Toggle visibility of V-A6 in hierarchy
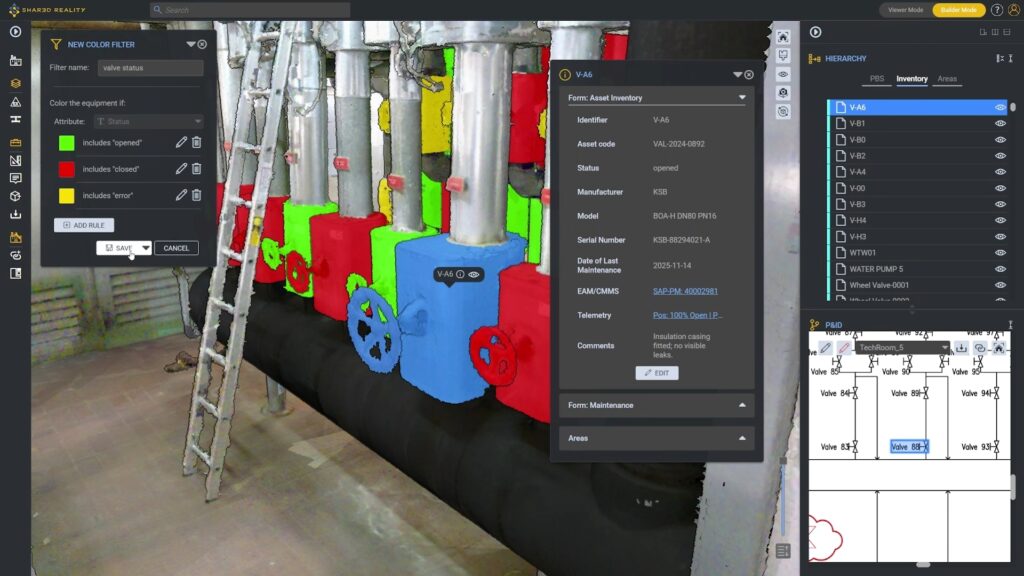Viewport: 1024px width, 576px height. 1000,107
